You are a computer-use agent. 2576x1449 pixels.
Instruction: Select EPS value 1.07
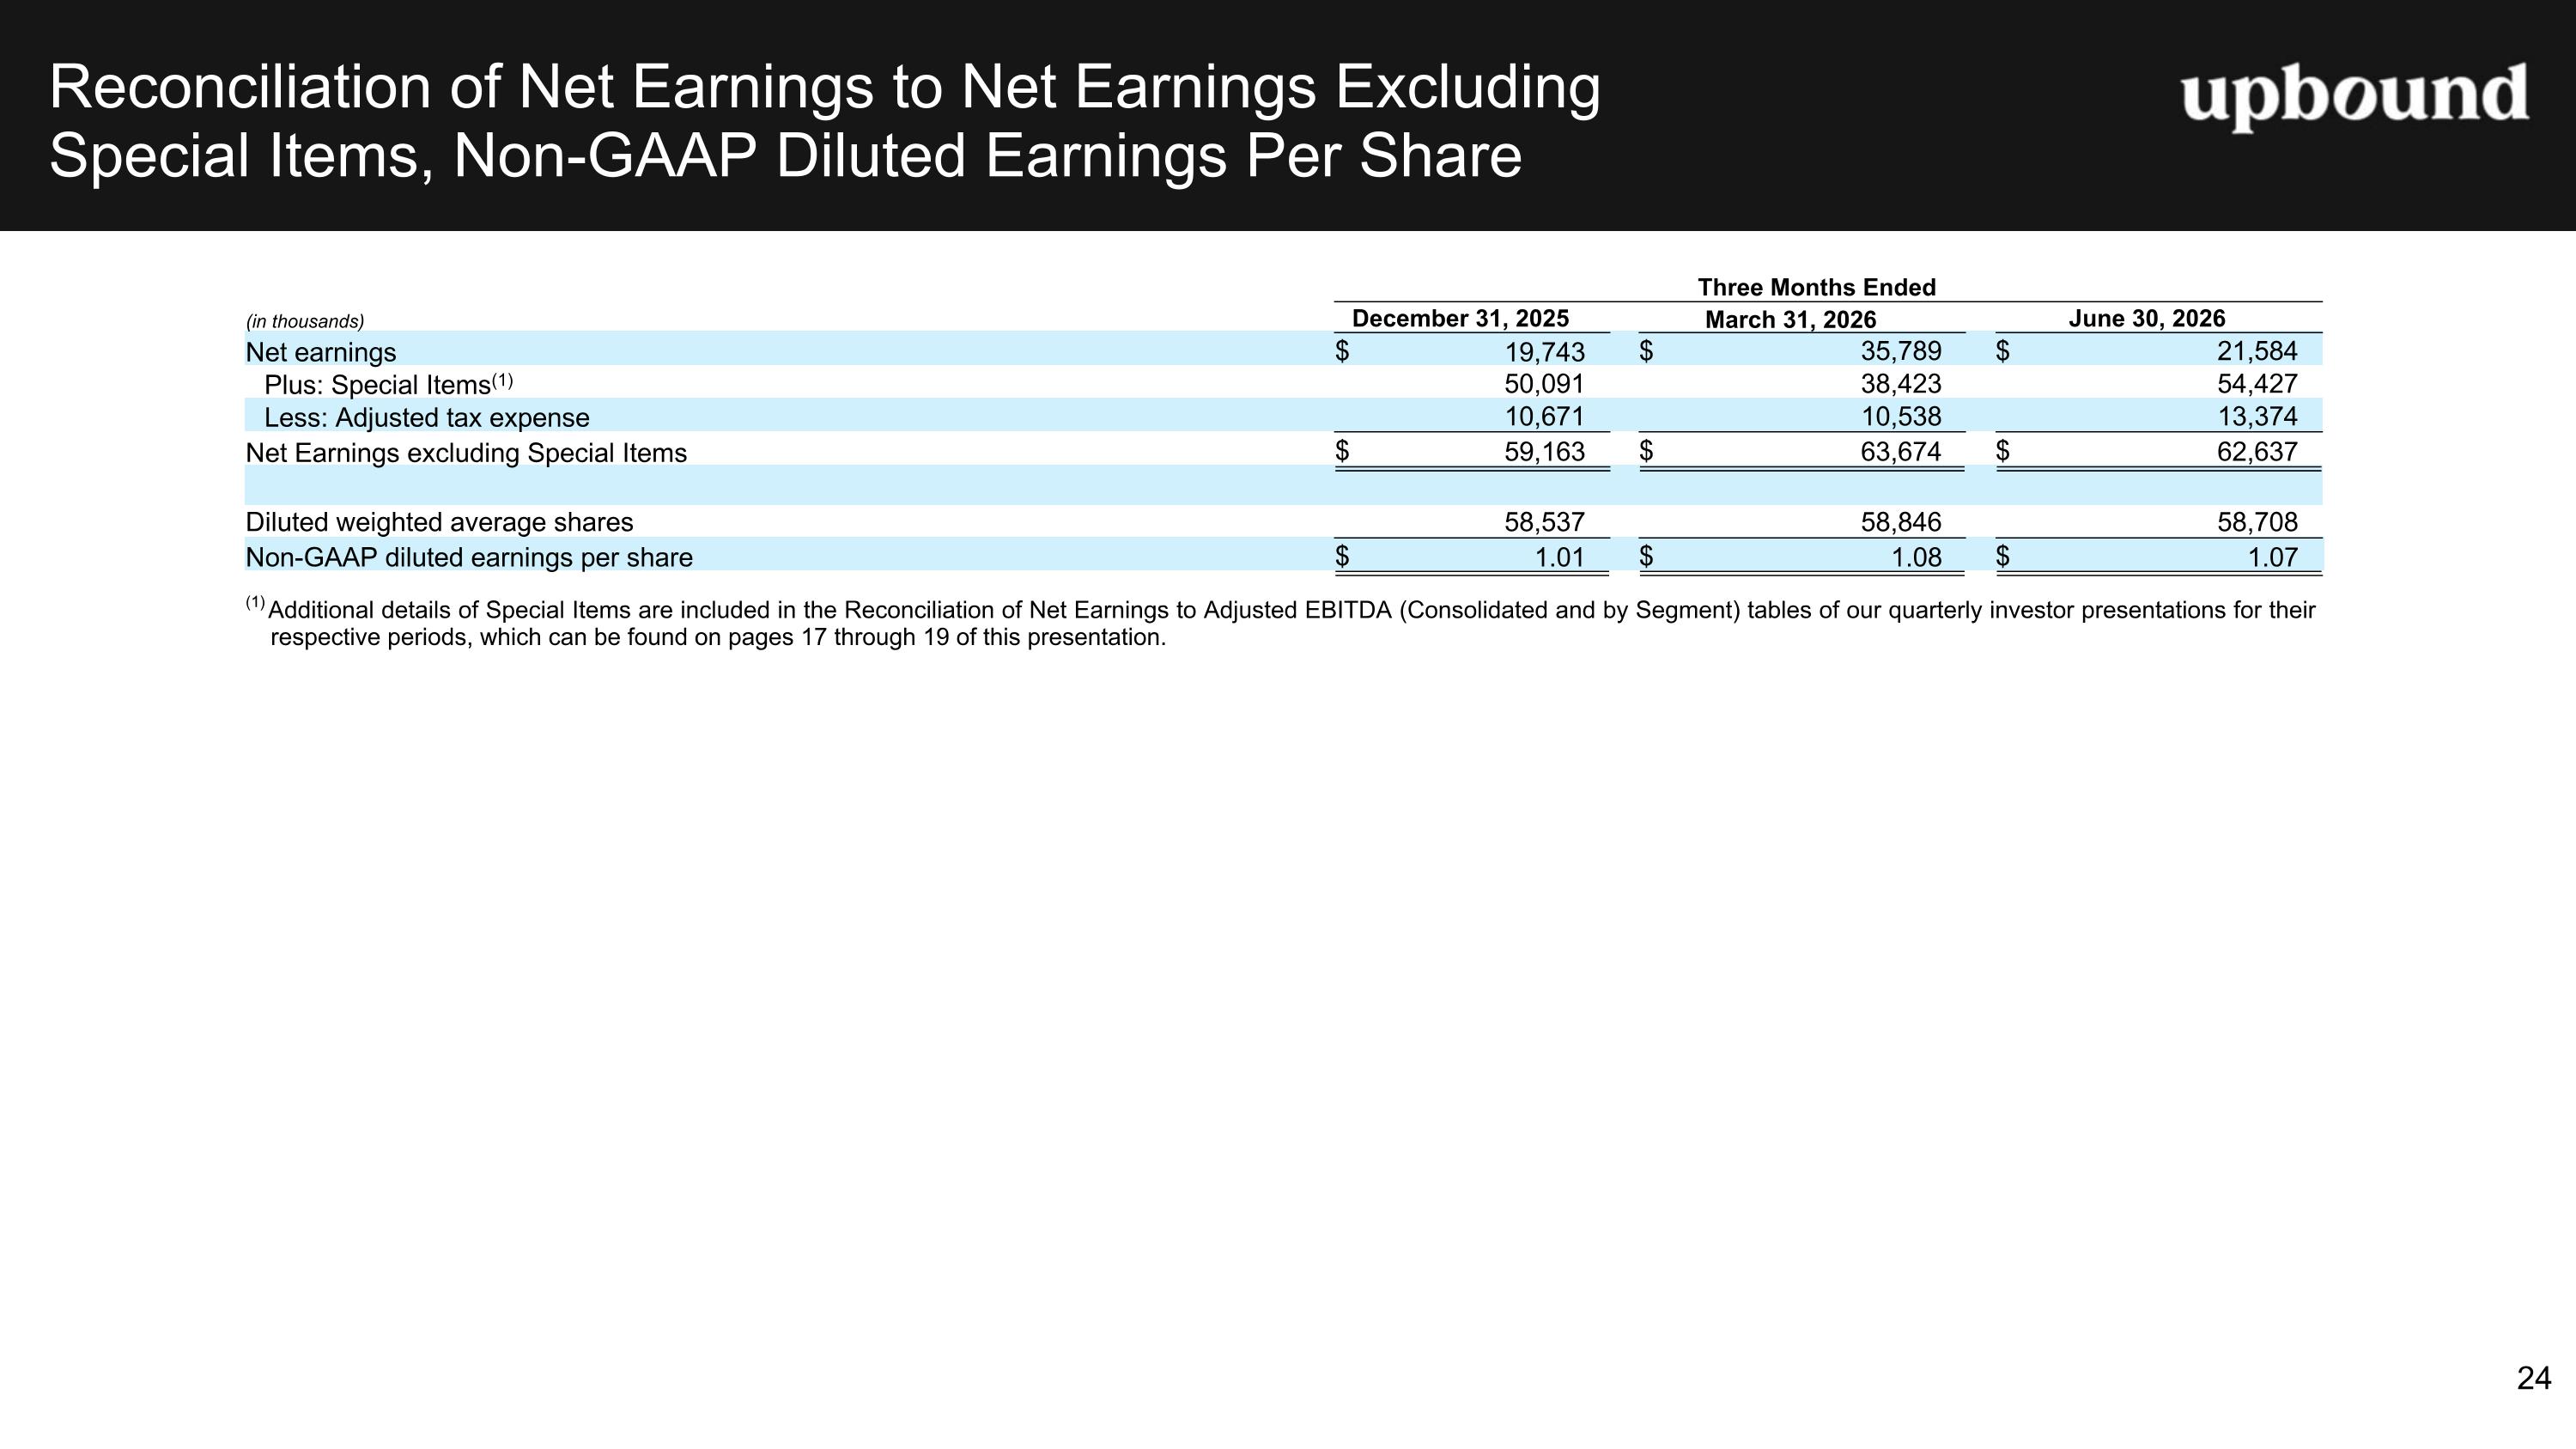(2273, 558)
